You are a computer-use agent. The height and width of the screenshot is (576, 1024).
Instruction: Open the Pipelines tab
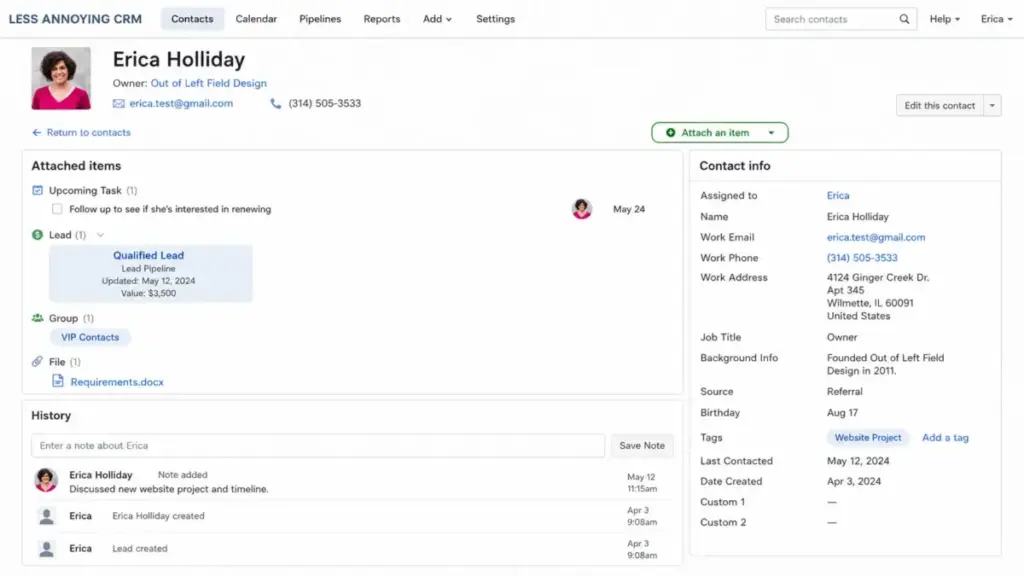pyautogui.click(x=320, y=19)
